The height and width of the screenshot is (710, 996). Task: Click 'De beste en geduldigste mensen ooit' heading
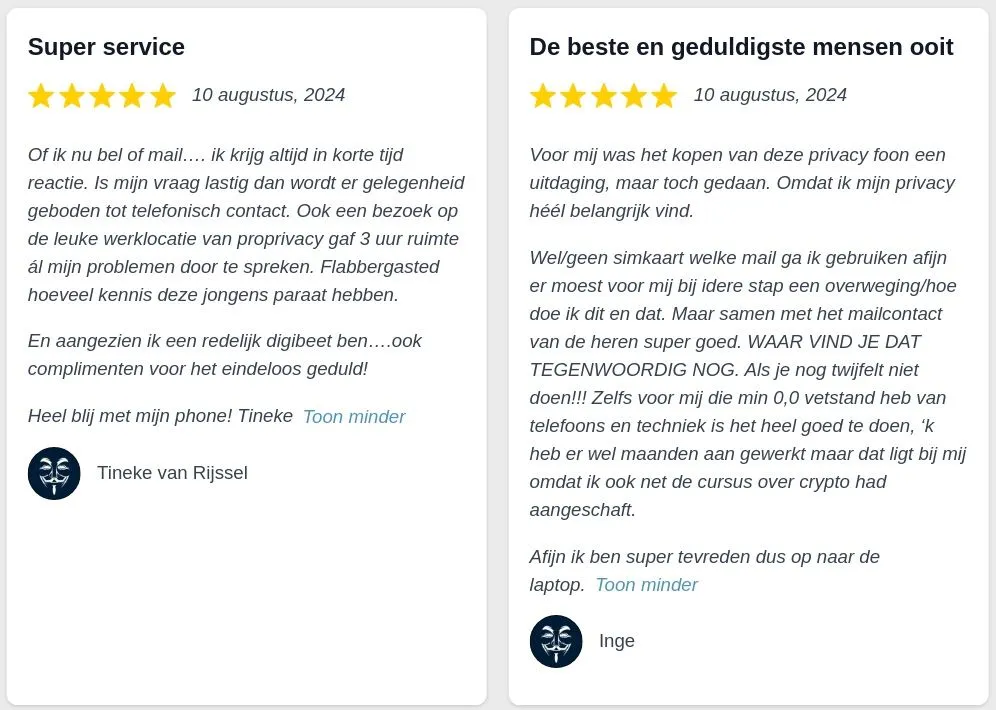point(741,47)
